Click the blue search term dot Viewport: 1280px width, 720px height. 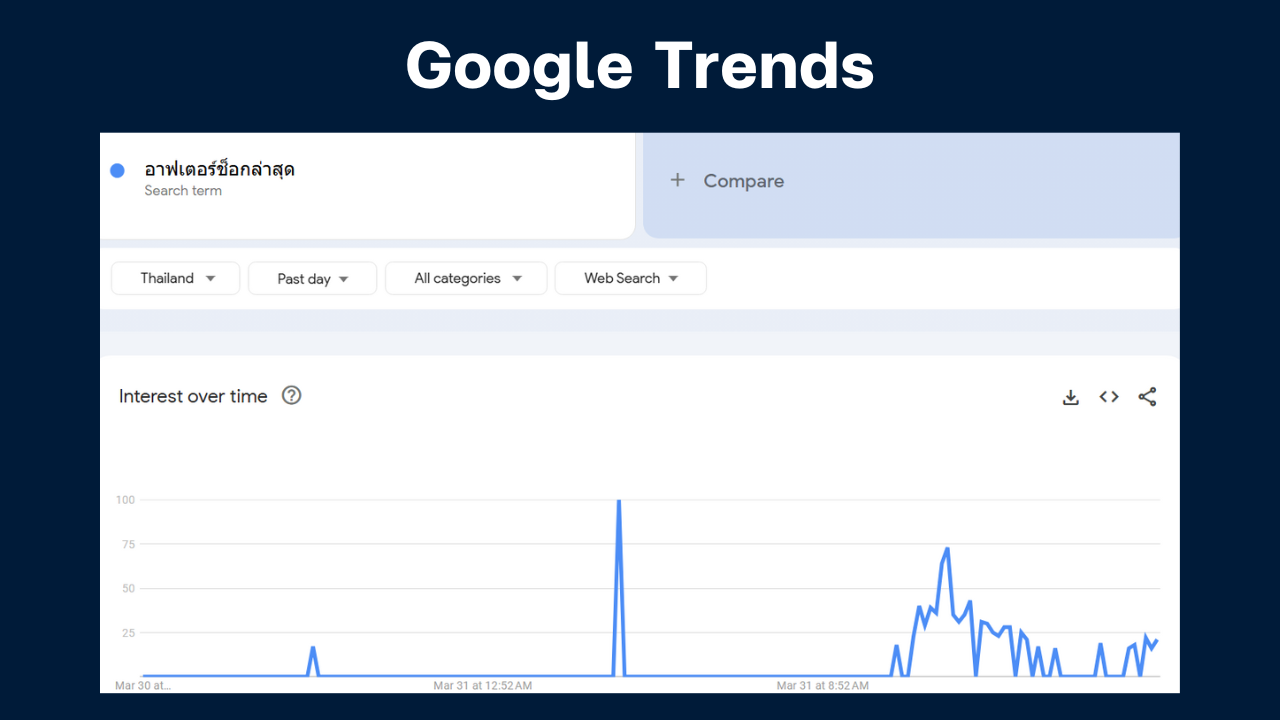117,171
